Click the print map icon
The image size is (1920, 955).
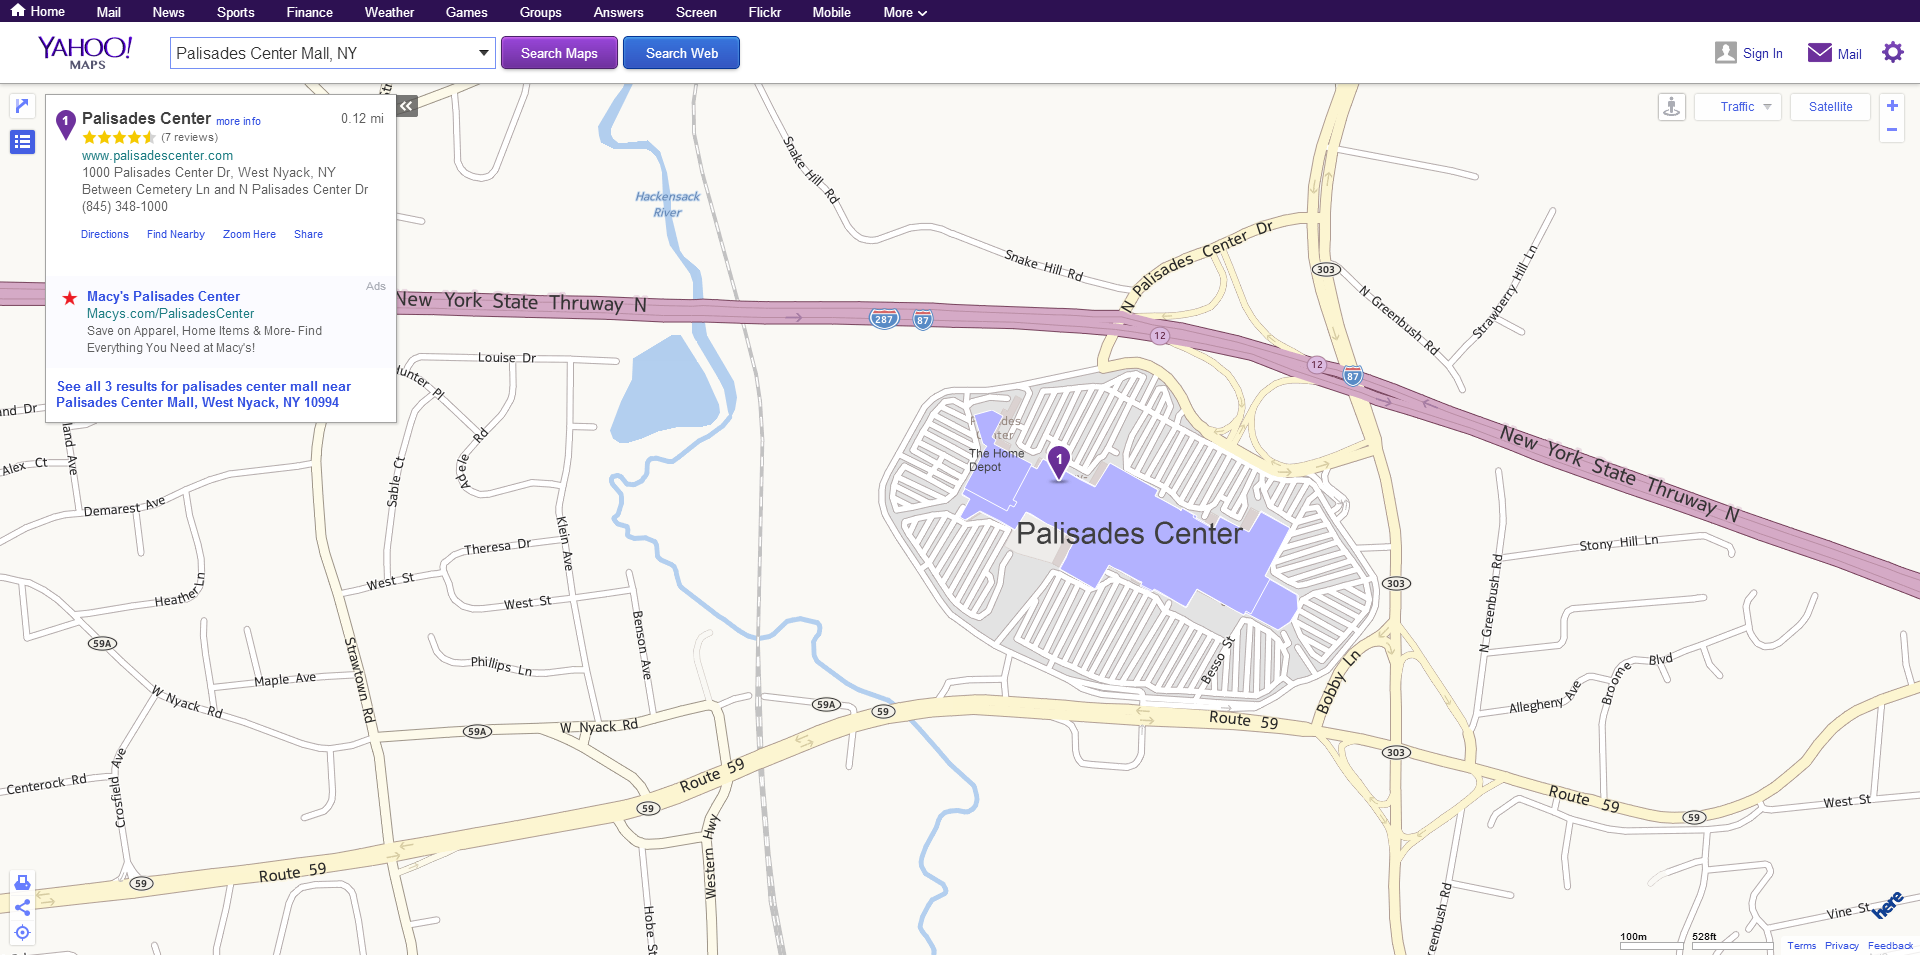click(x=22, y=882)
